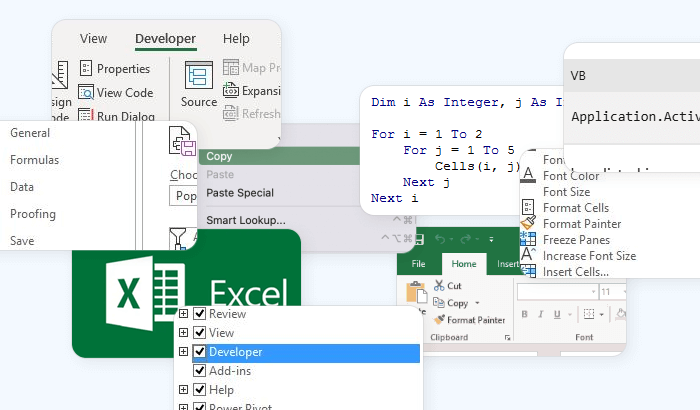The height and width of the screenshot is (410, 700).
Task: Expand the Review tree node
Action: click(x=183, y=314)
